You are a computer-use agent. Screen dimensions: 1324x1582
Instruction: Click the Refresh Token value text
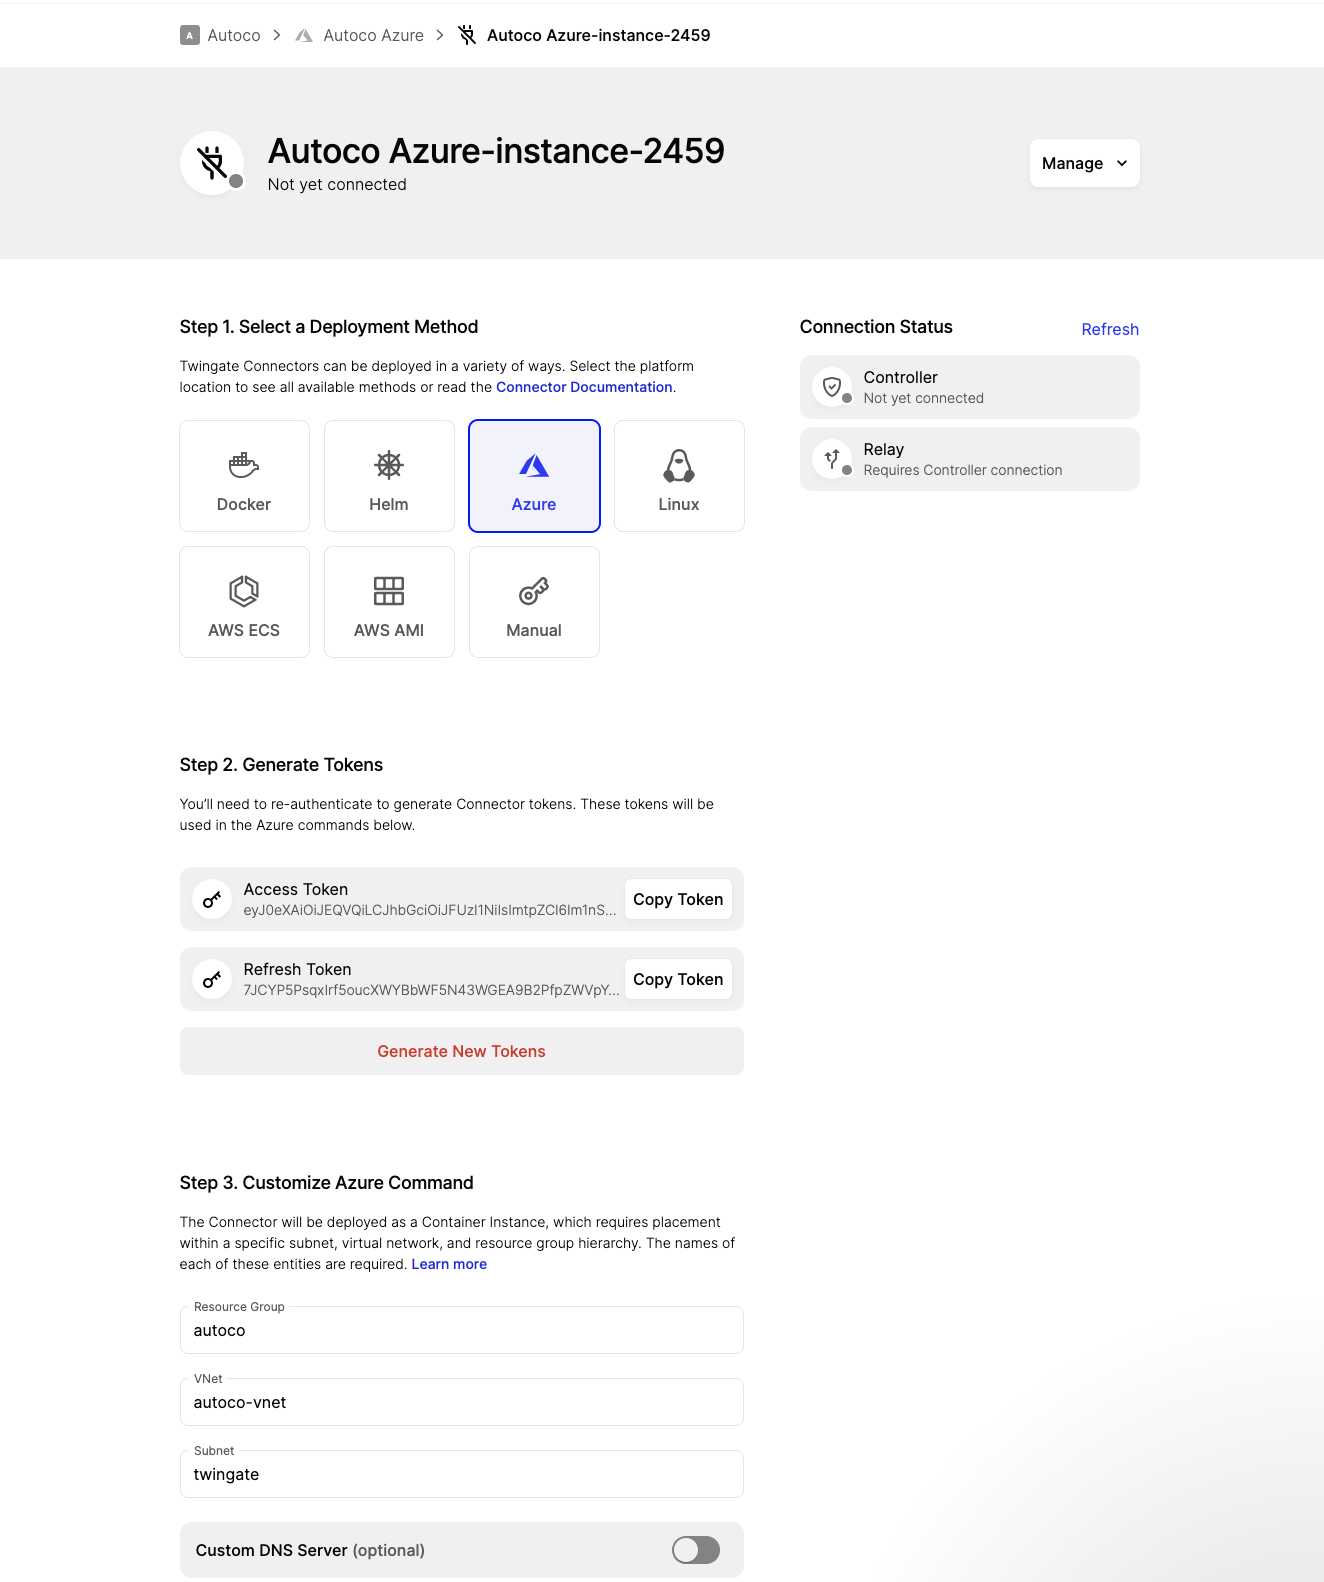pos(431,990)
